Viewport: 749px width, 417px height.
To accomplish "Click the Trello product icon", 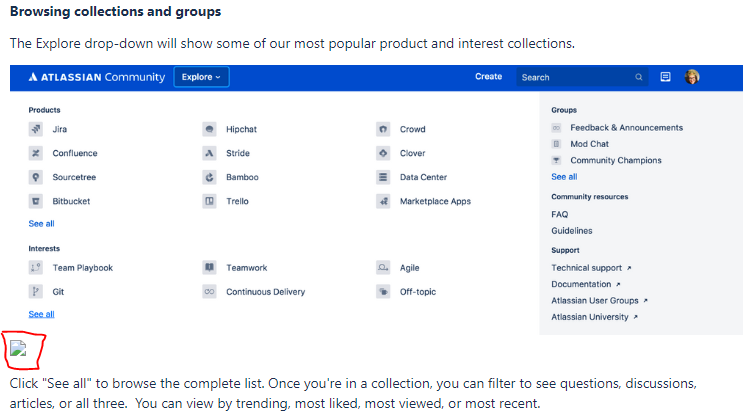I will click(x=209, y=201).
